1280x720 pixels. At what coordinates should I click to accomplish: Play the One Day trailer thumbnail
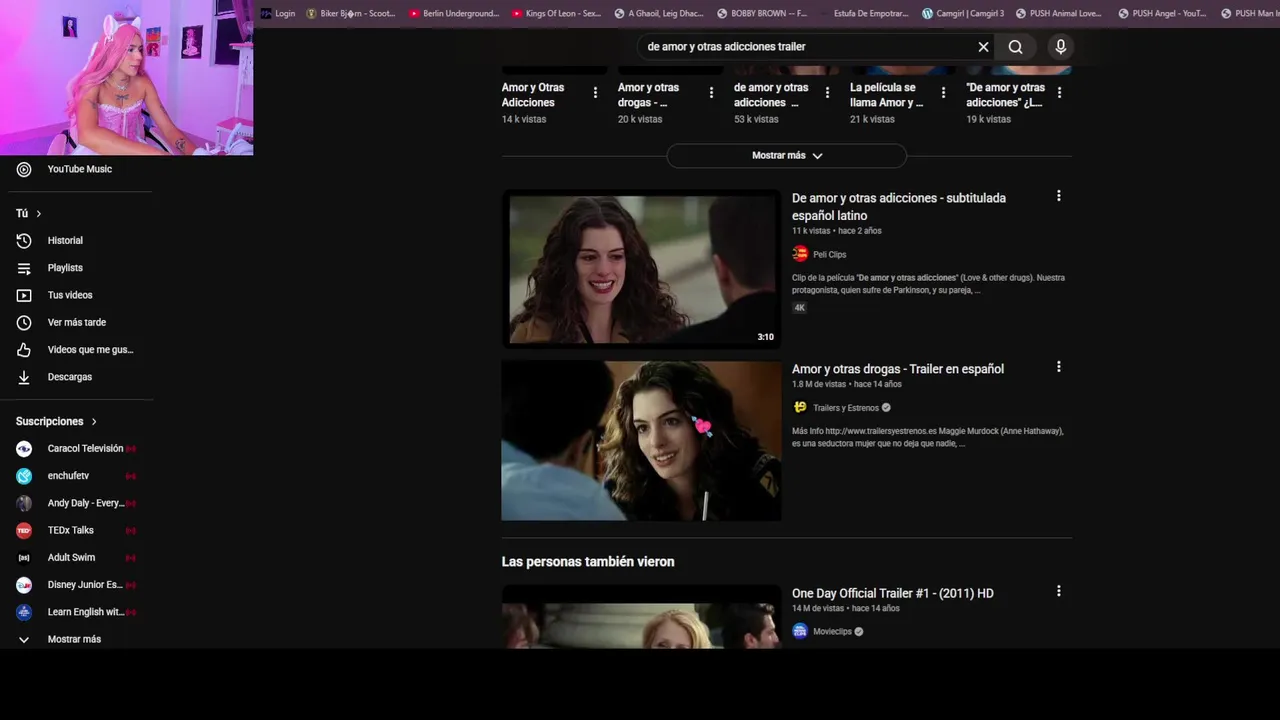pos(641,617)
